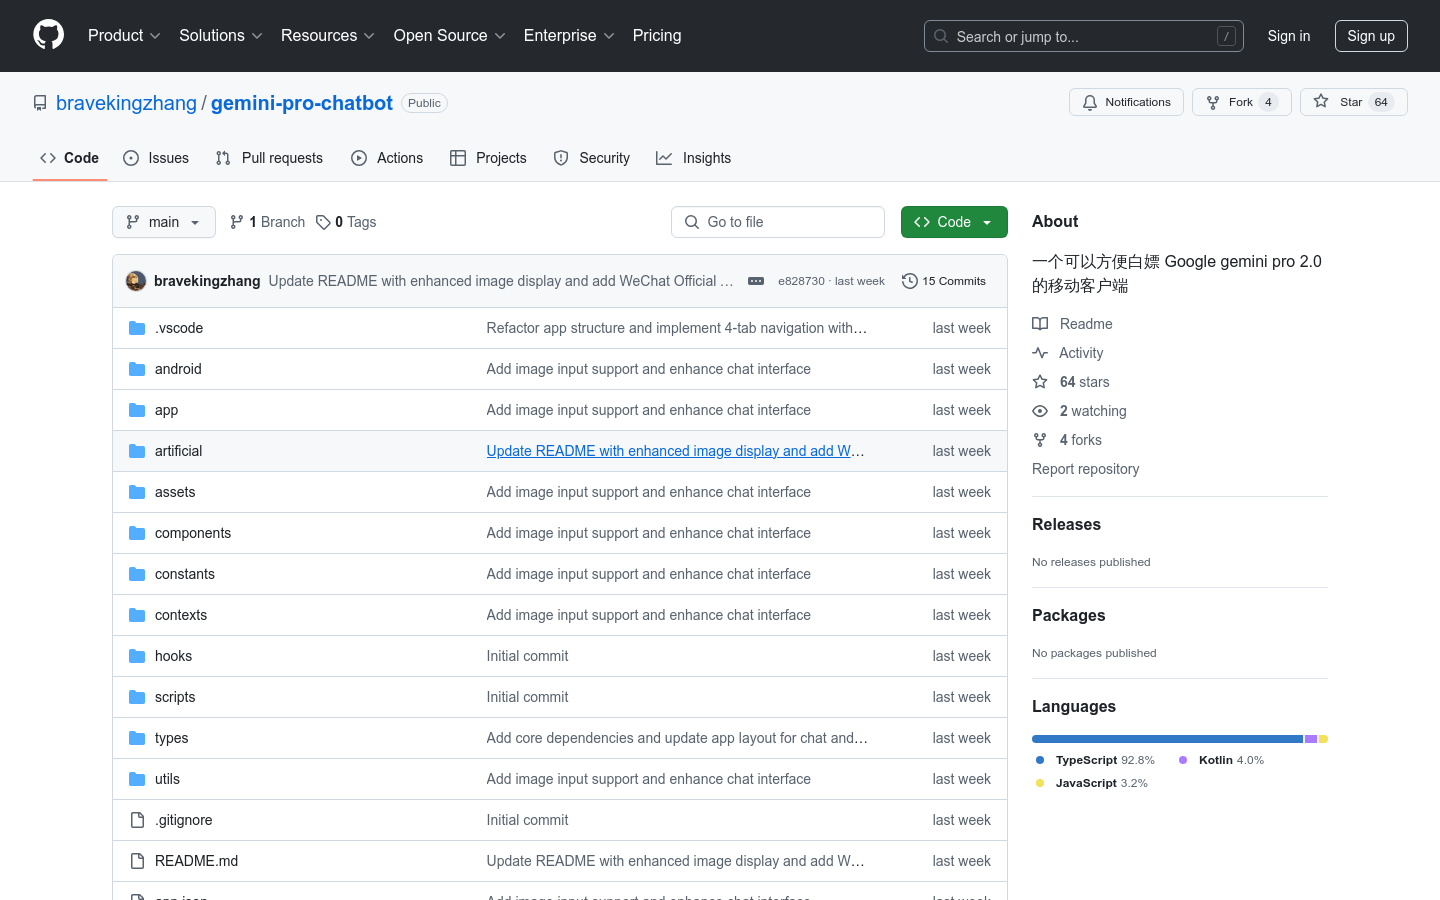The height and width of the screenshot is (900, 1440).
Task: Switch to the Issues tab
Action: click(x=156, y=158)
